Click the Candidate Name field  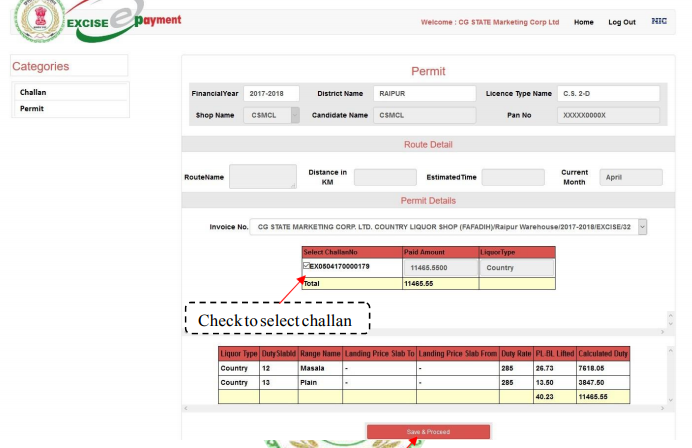coord(424,115)
